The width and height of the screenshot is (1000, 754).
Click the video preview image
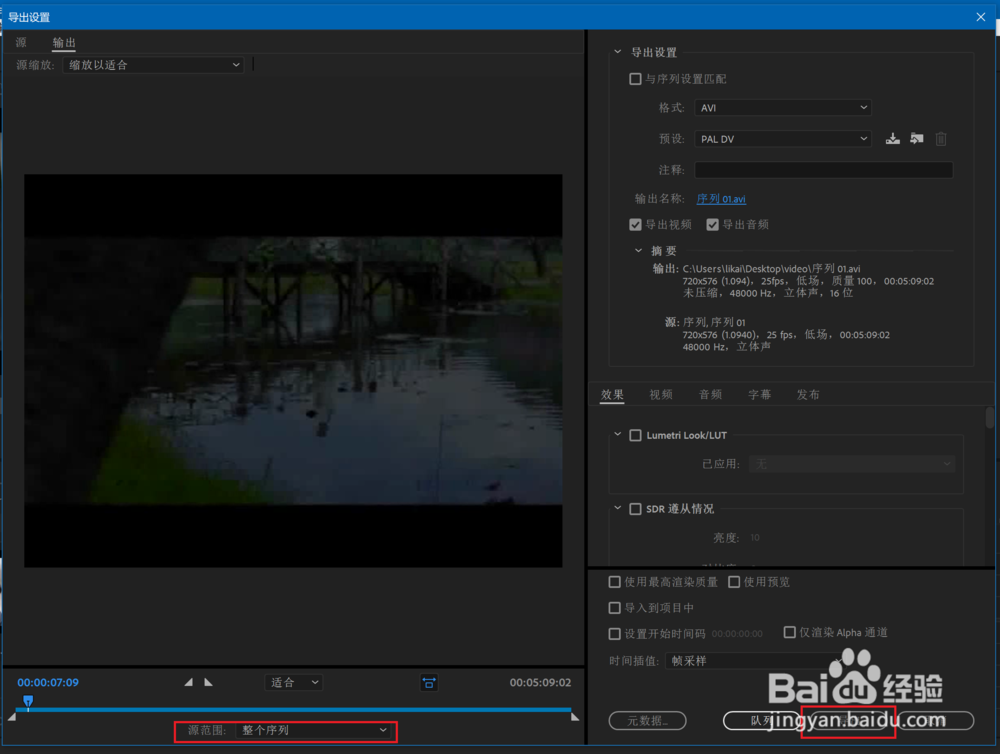[x=293, y=371]
